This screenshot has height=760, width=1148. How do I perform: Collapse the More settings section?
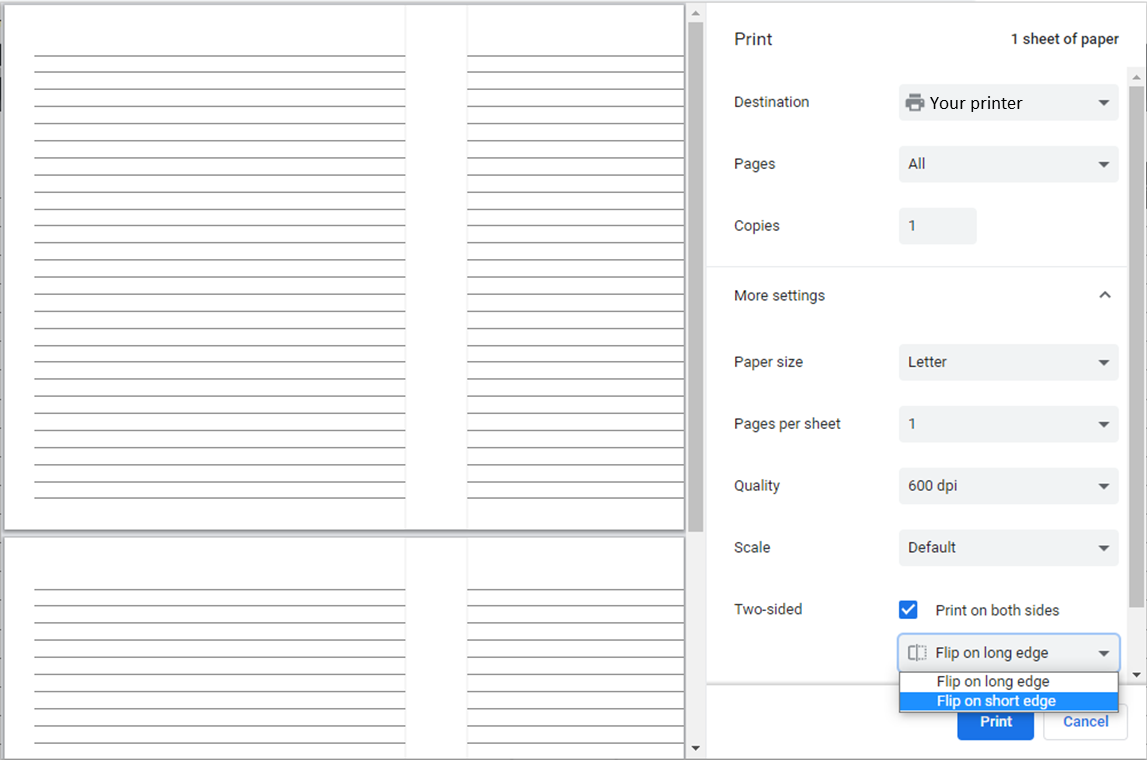coord(1104,296)
